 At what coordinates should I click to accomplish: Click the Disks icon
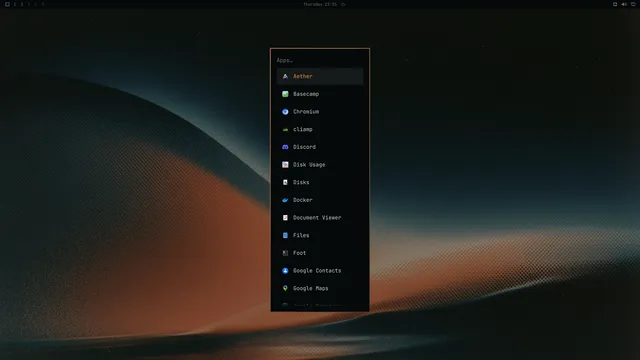[x=285, y=182]
